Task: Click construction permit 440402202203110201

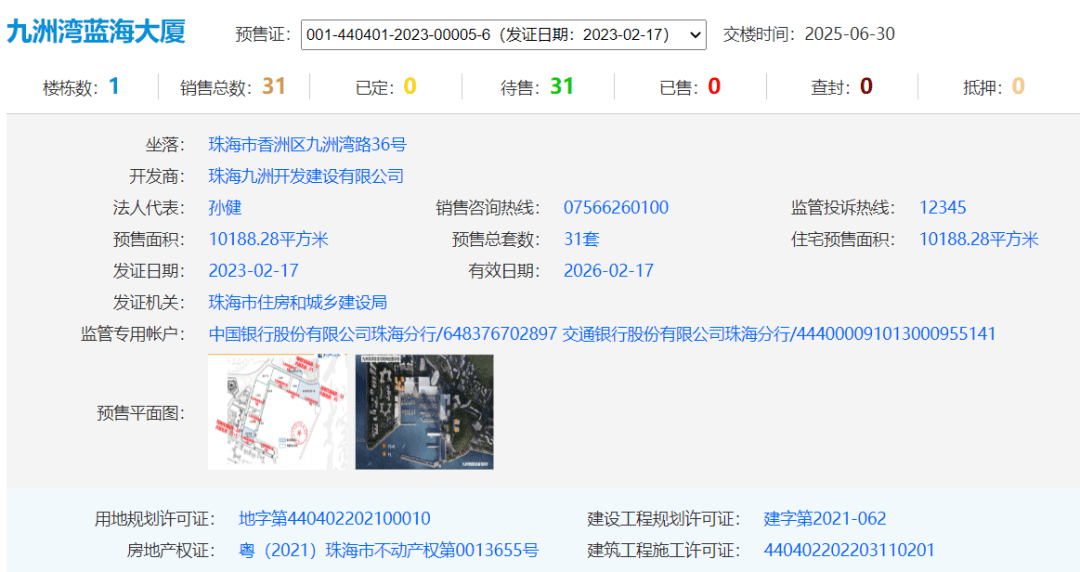Action: coord(849,551)
